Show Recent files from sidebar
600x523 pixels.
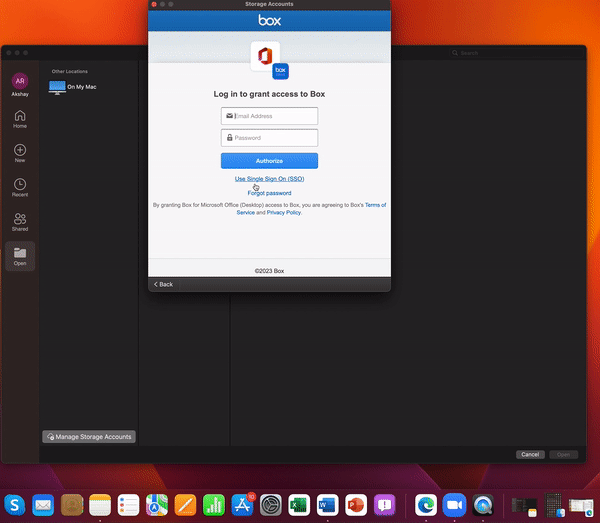[20, 186]
